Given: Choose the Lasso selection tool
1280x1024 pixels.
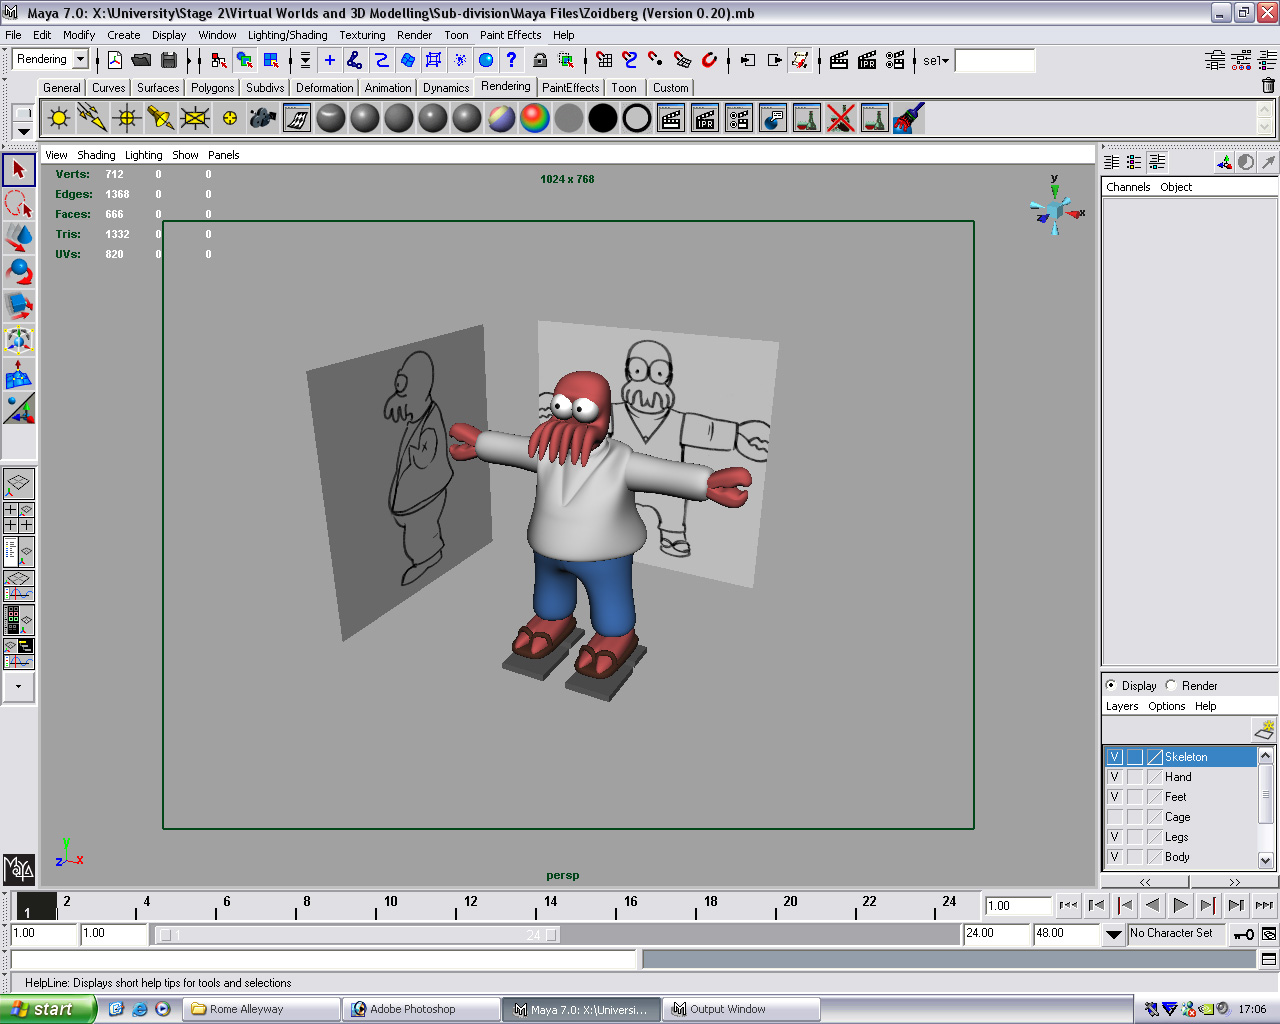Looking at the screenshot, I should pos(19,203).
